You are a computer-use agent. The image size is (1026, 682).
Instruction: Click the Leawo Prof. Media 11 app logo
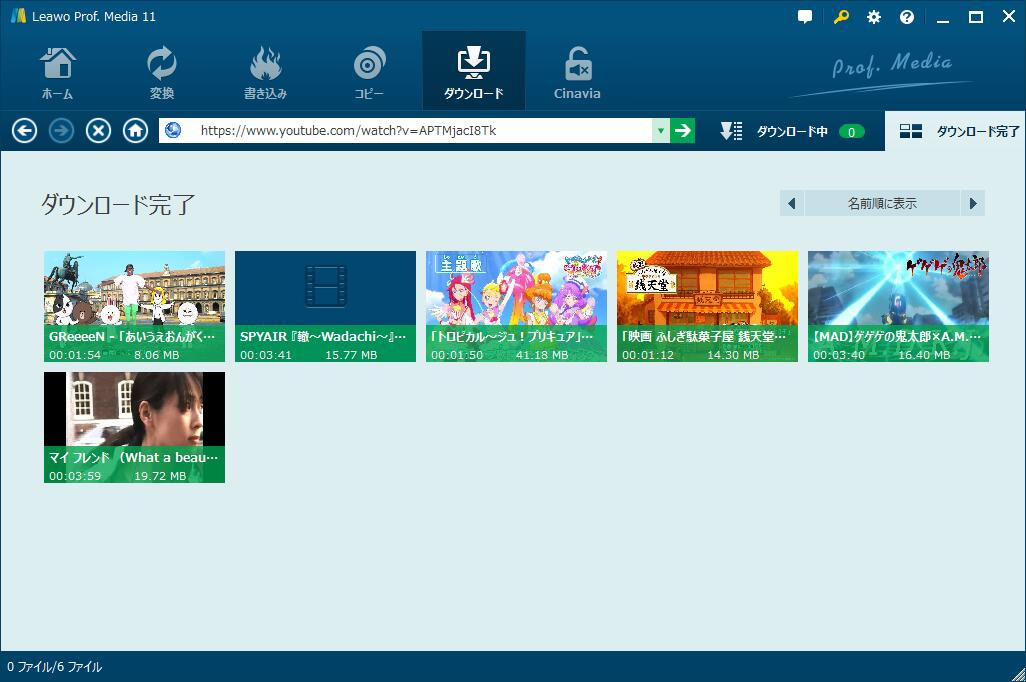(18, 16)
